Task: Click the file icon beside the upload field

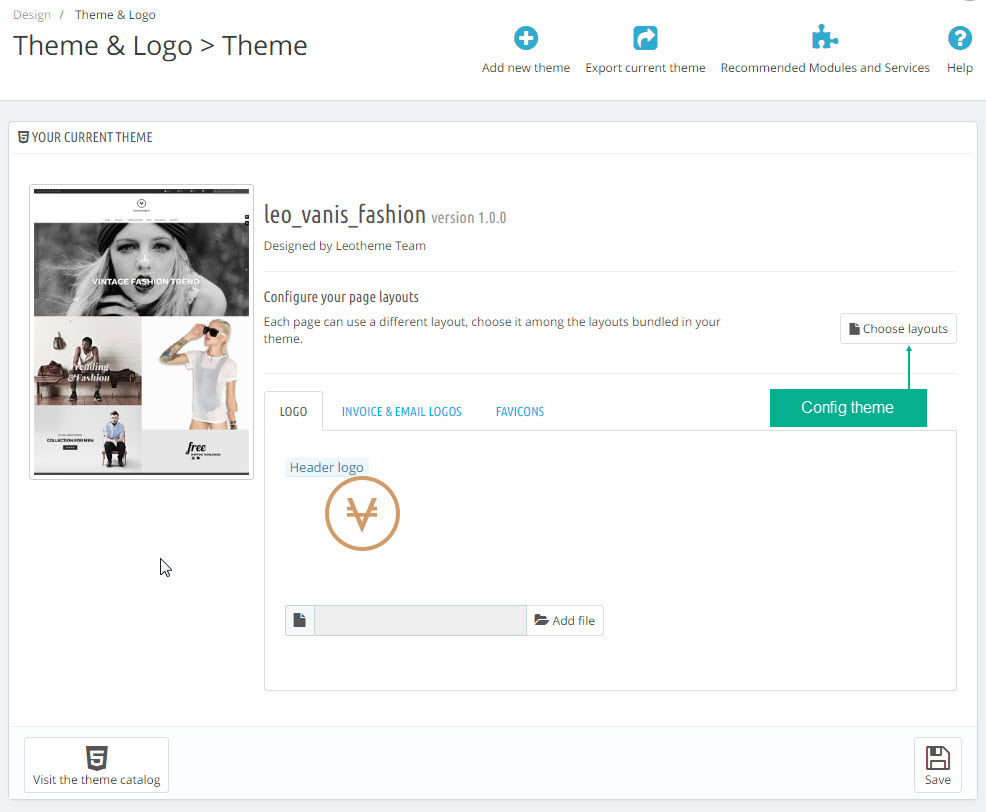Action: (x=300, y=620)
